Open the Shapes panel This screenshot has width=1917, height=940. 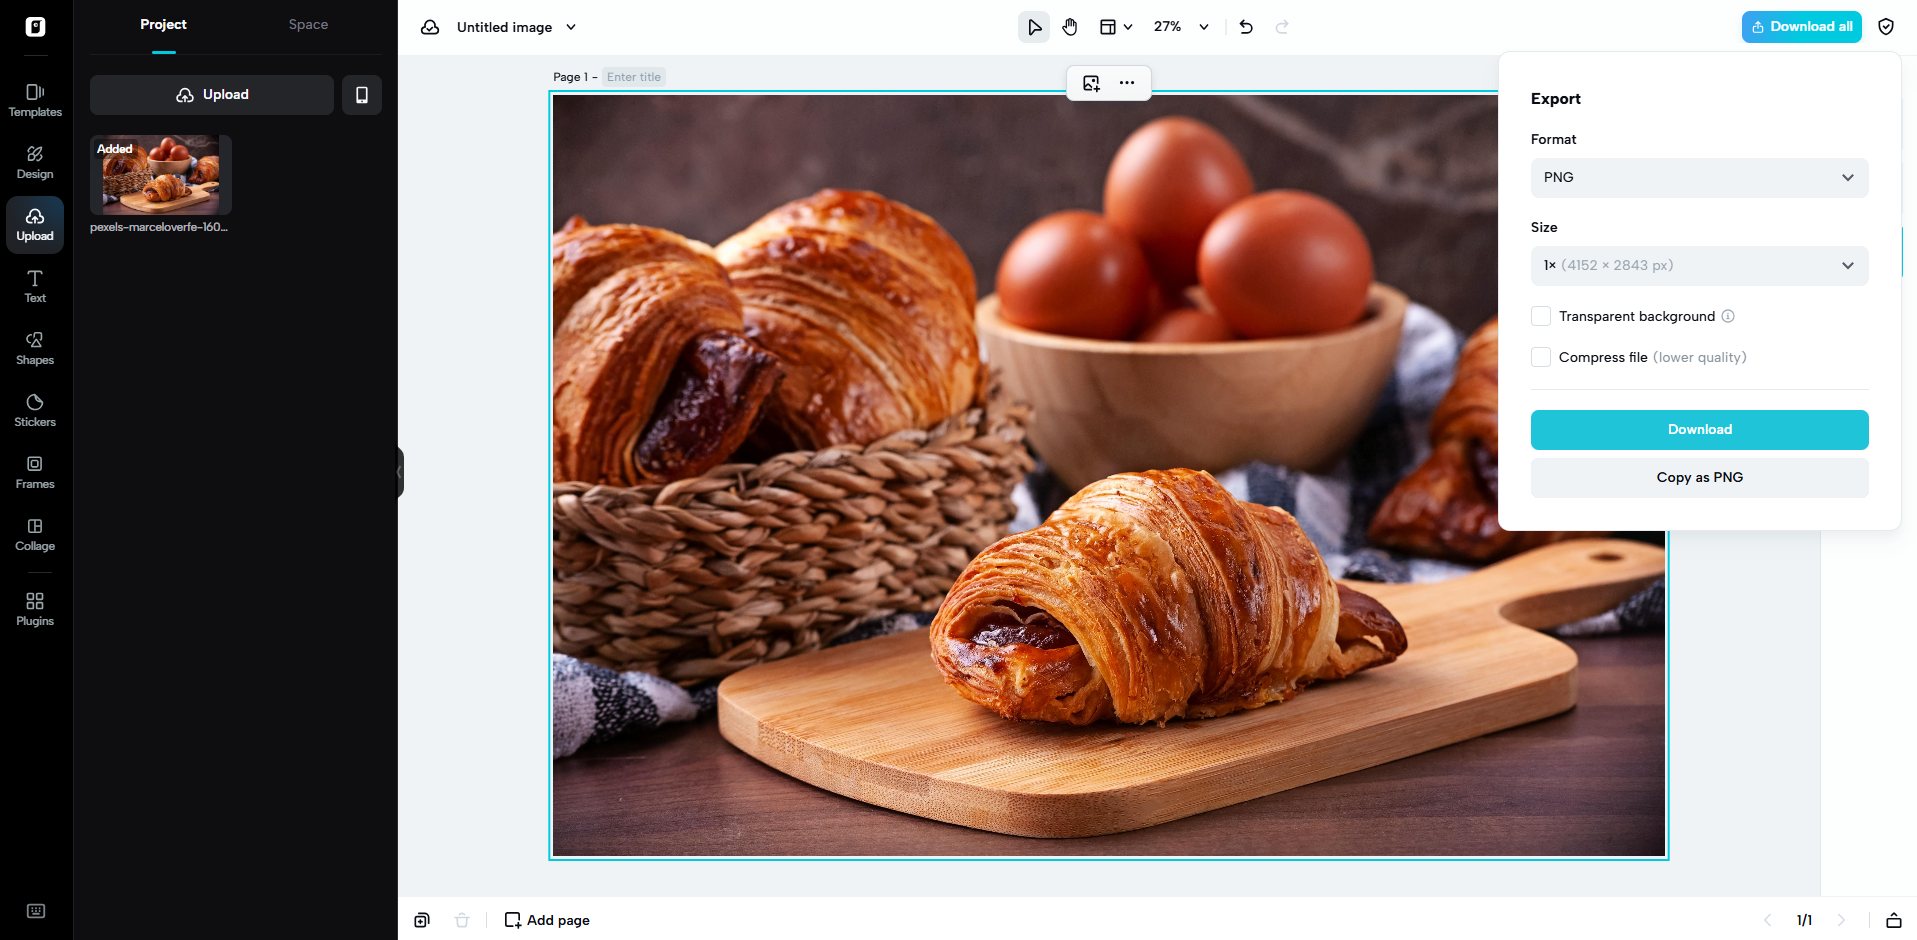point(35,348)
